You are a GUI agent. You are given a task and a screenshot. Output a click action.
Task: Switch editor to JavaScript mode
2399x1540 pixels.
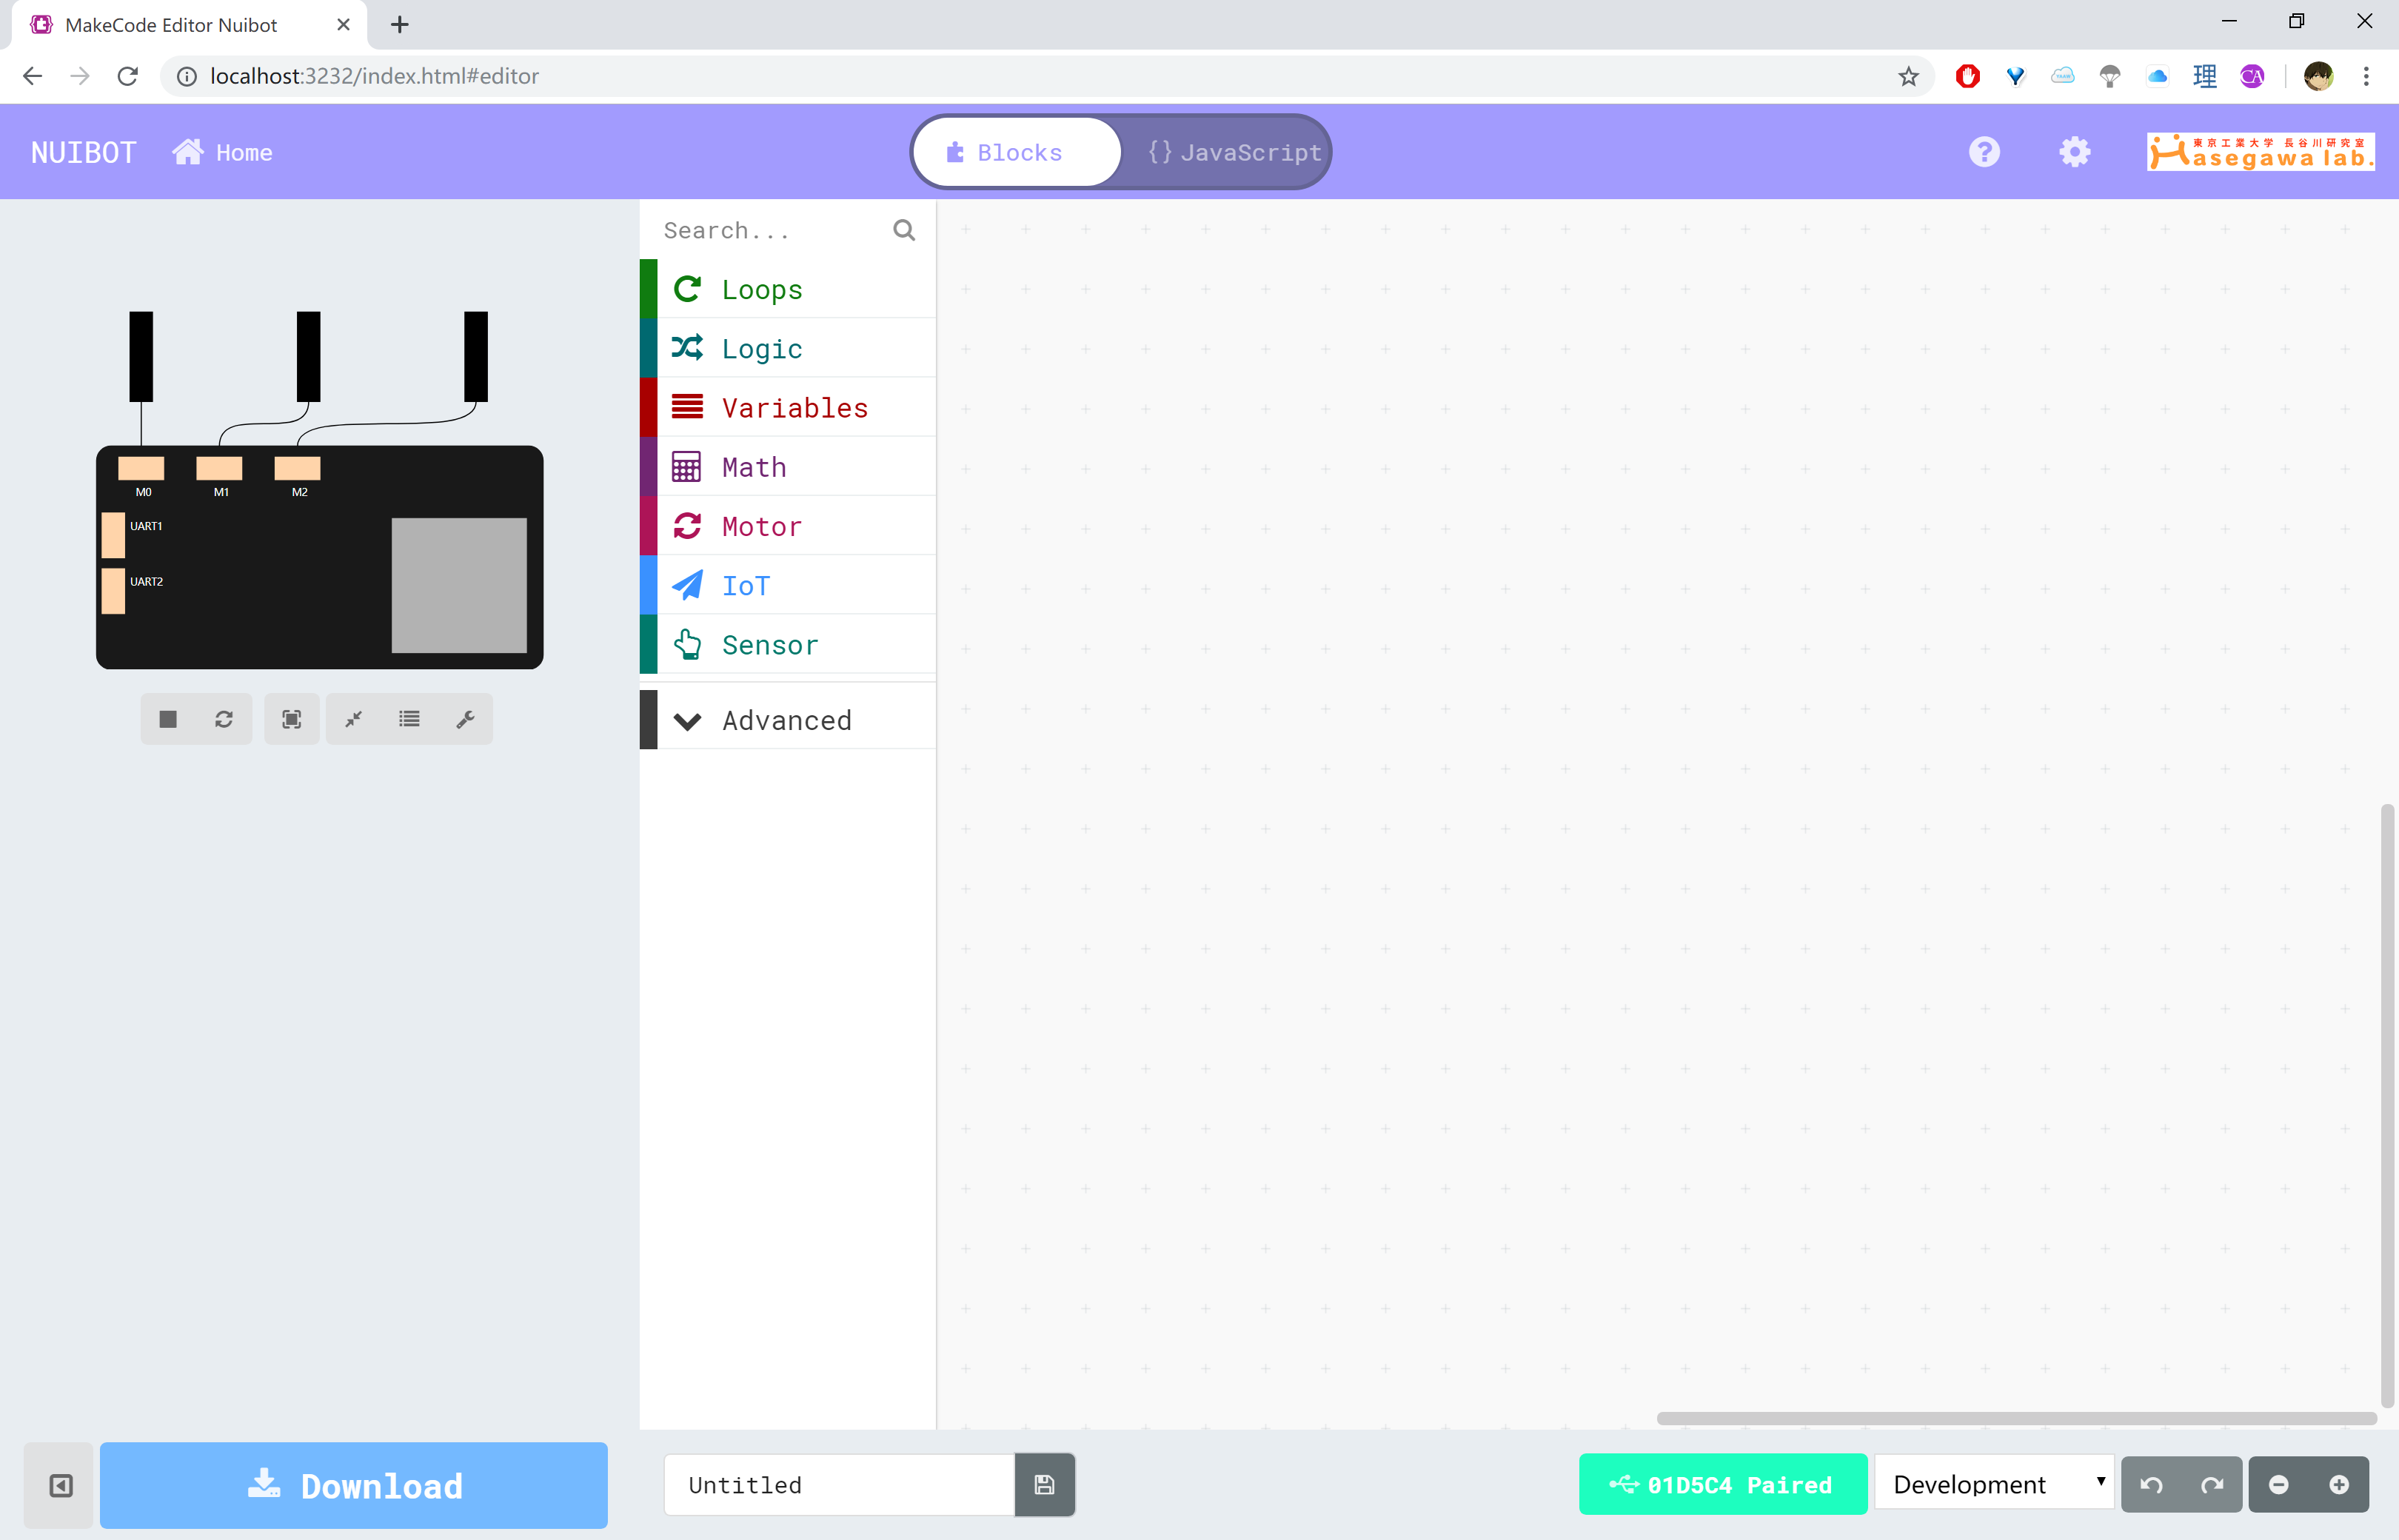pos(1234,152)
